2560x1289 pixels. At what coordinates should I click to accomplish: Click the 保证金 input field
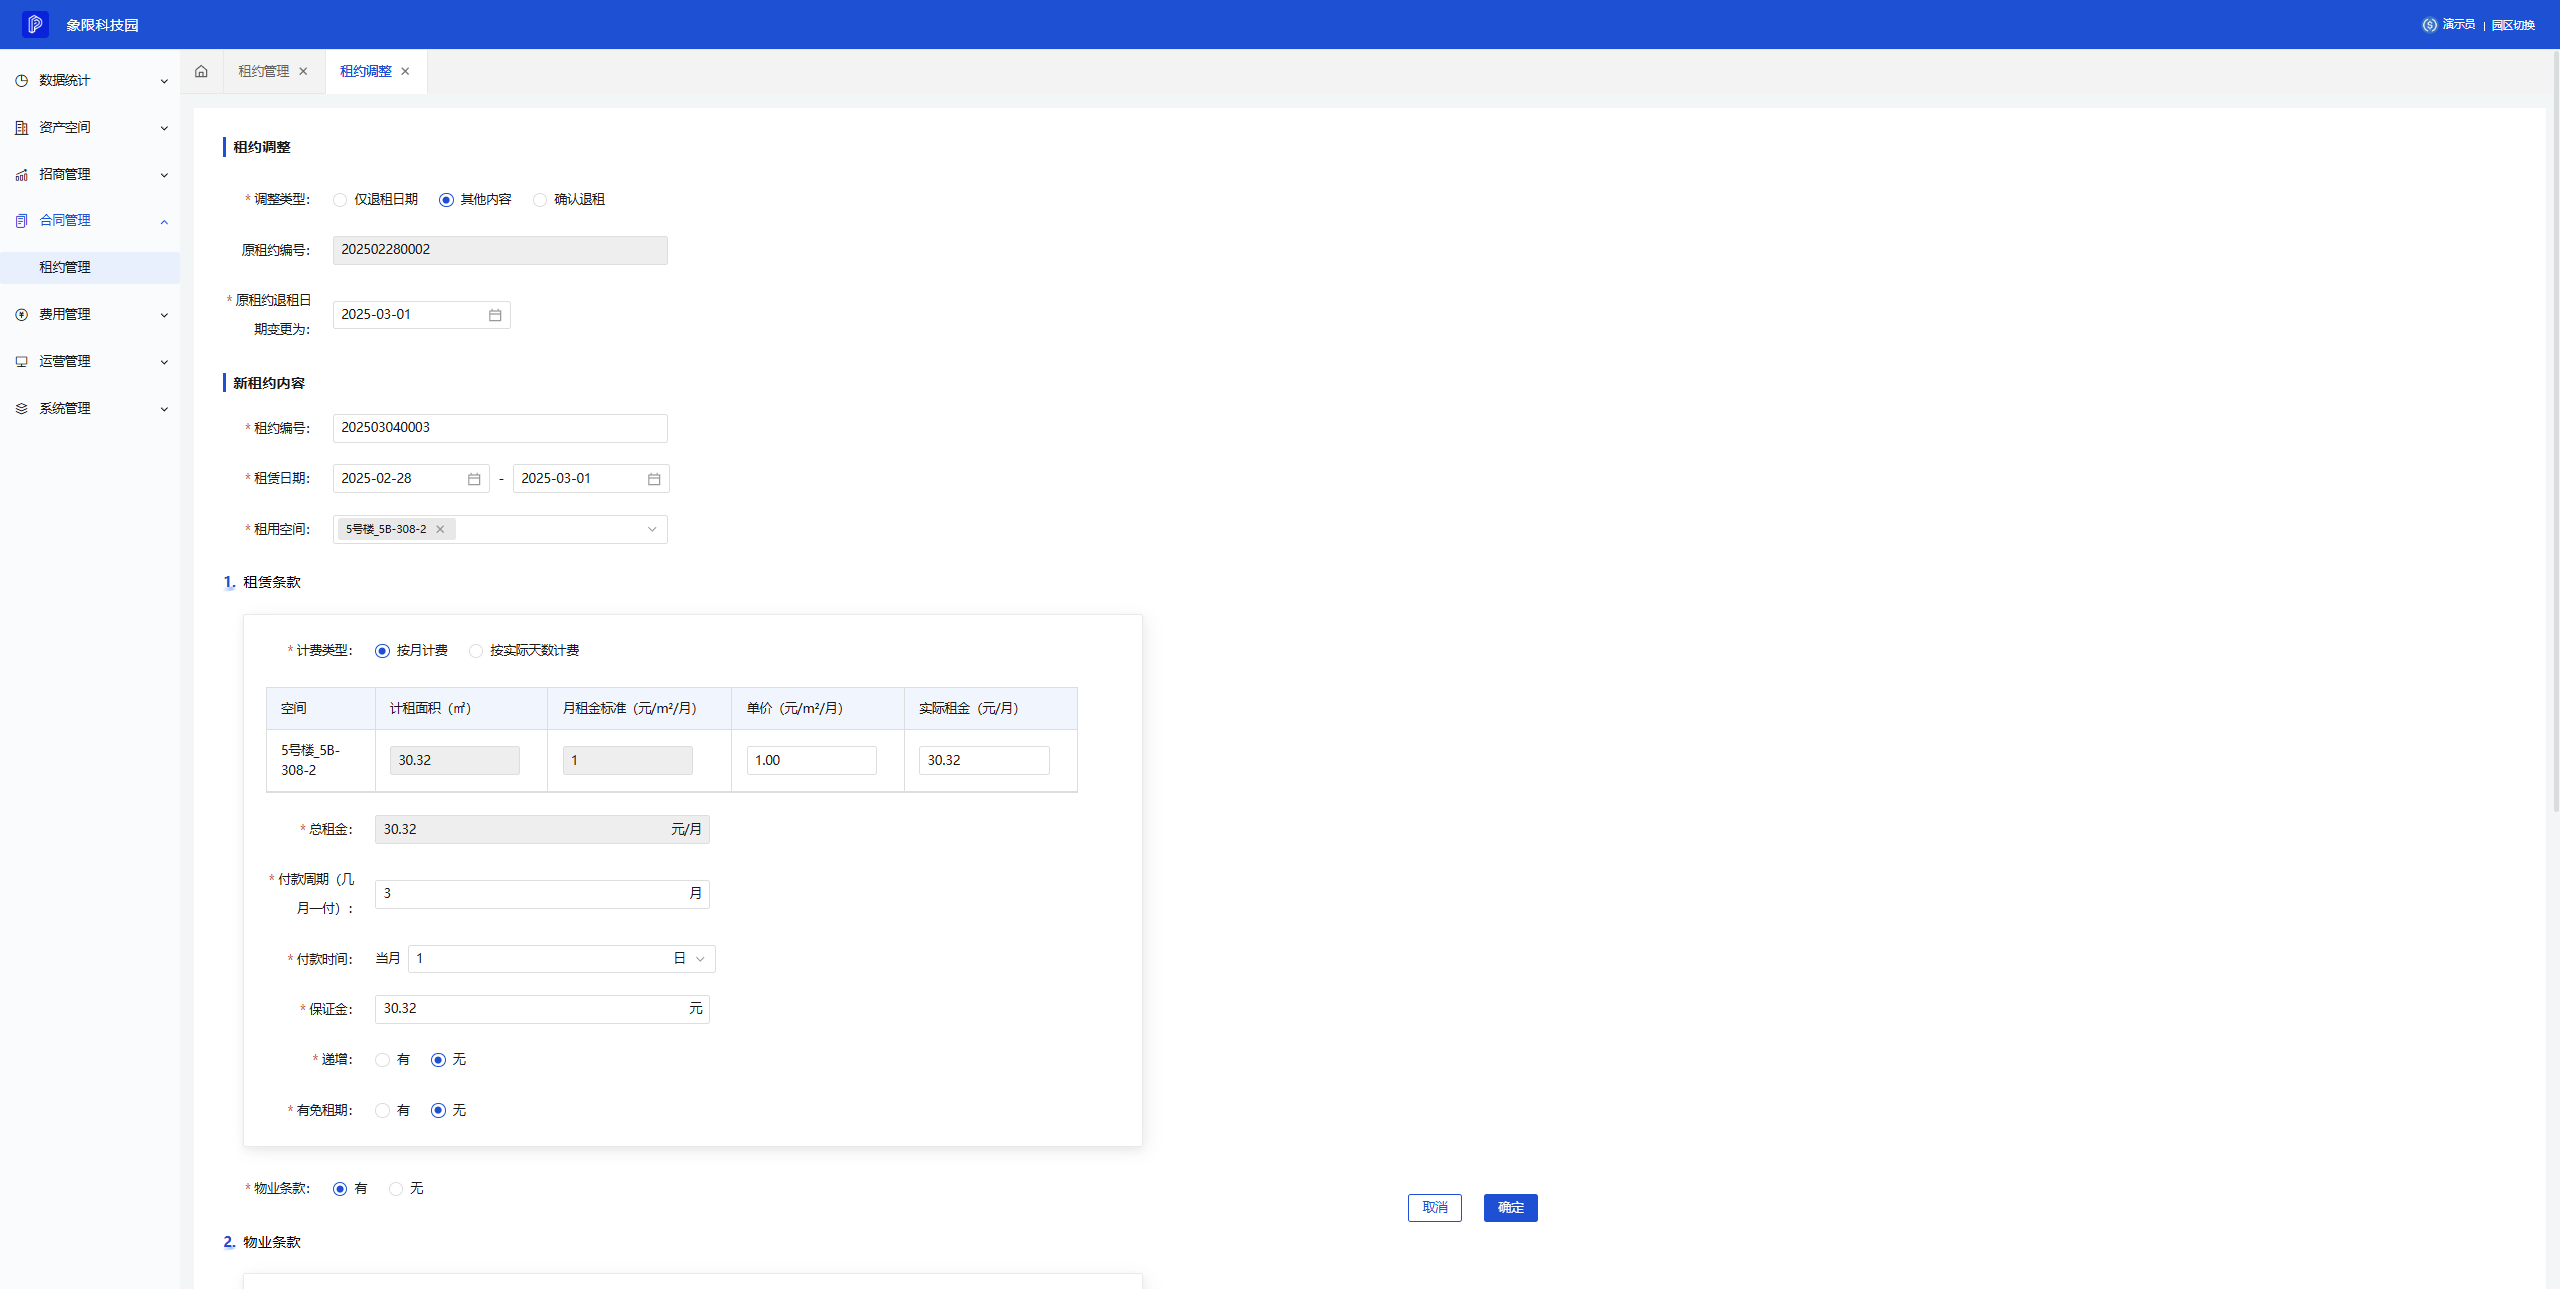[530, 1009]
